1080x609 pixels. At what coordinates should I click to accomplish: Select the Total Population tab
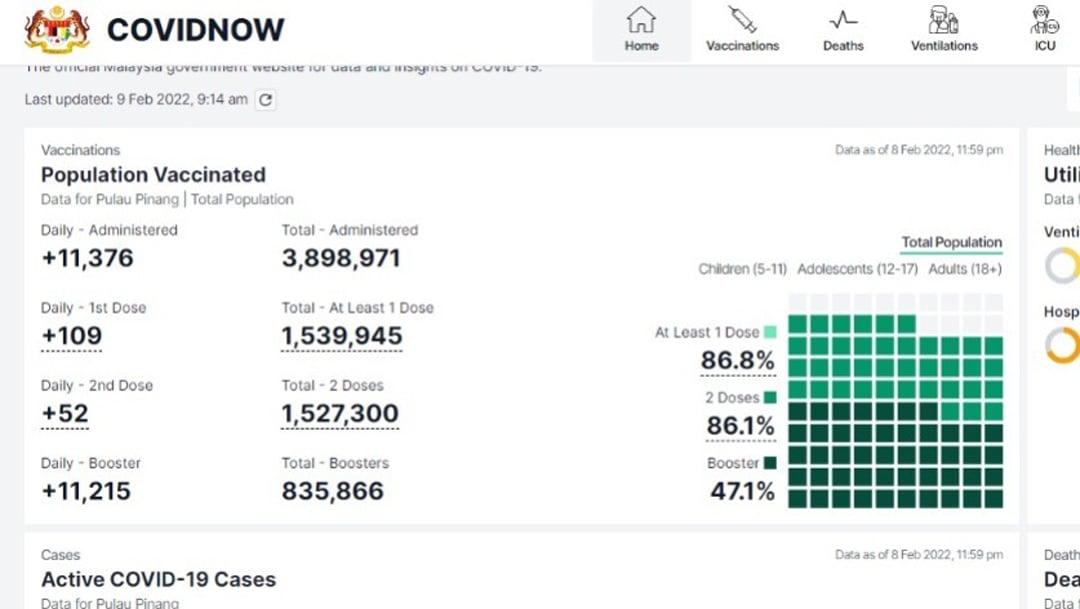coord(952,242)
